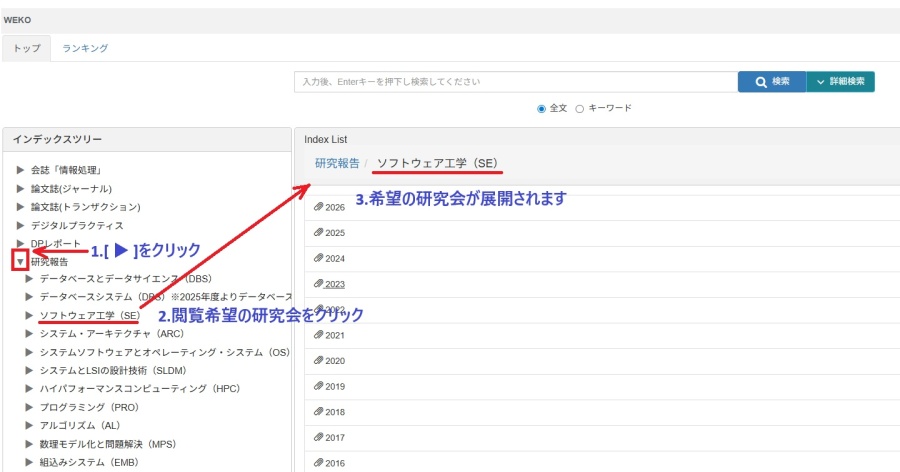This screenshot has width=900, height=472.
Task: Click the 研究報告 breadcrumb link
Action: 337,163
